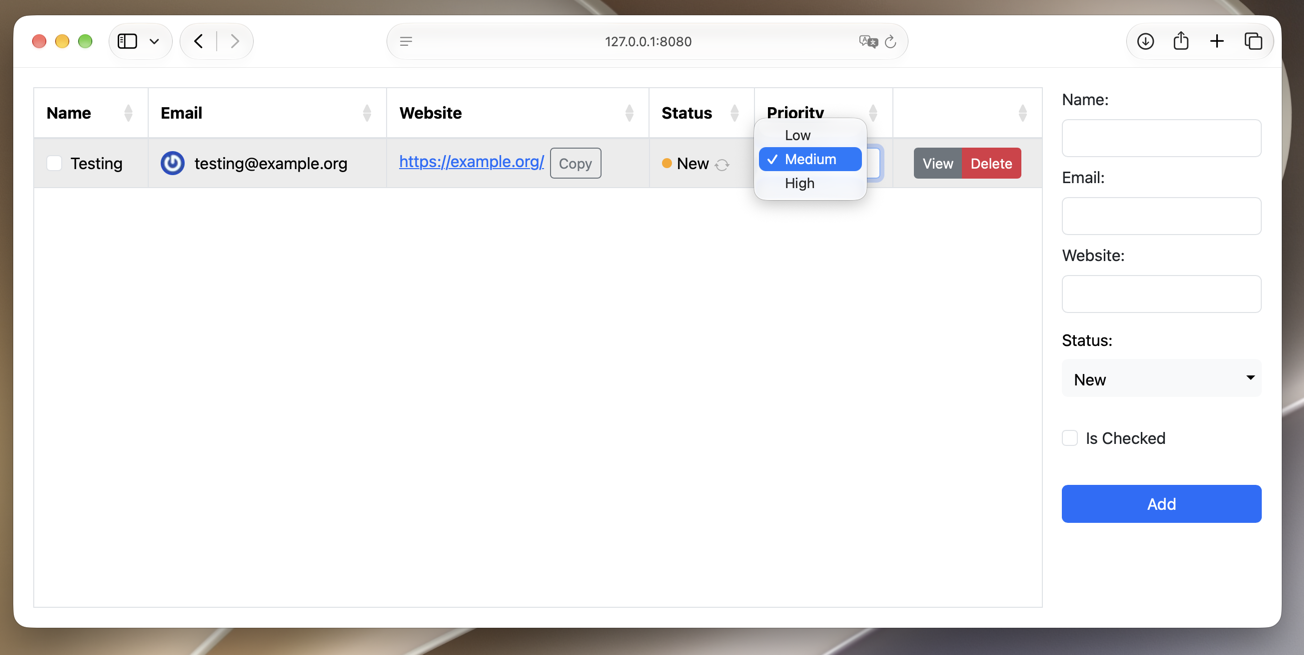Sort table by Status column arrows
Screen dimensions: 1304x655
click(x=734, y=113)
